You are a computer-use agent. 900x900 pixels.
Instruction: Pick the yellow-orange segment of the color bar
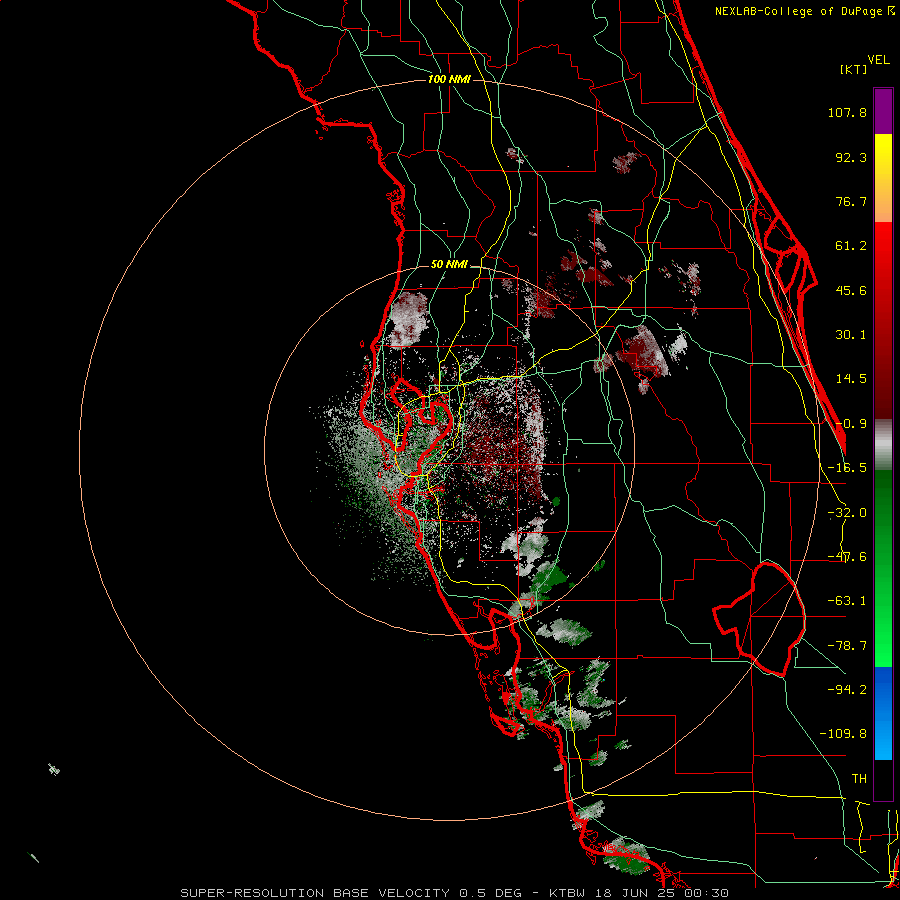click(883, 178)
